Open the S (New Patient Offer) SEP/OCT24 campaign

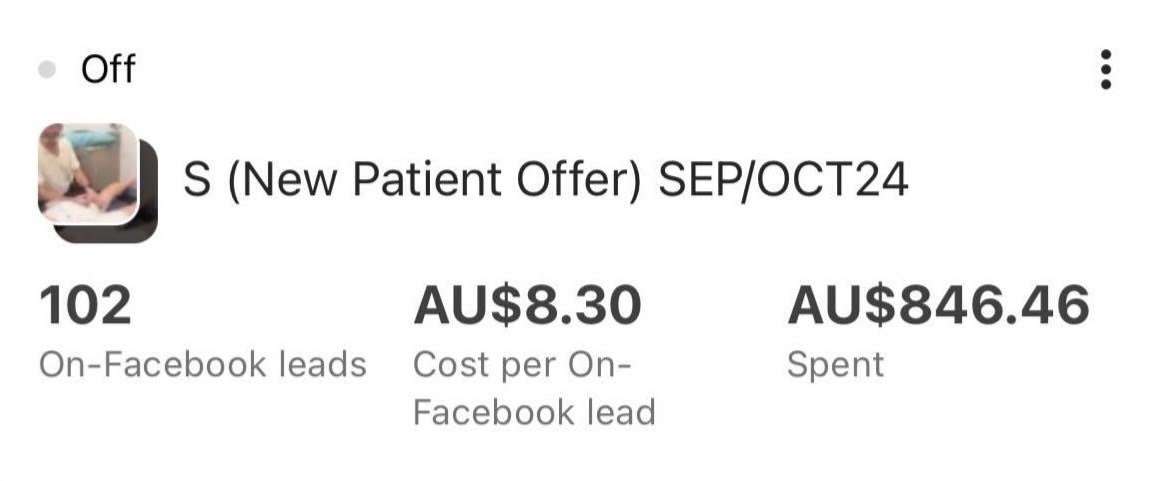click(x=545, y=180)
